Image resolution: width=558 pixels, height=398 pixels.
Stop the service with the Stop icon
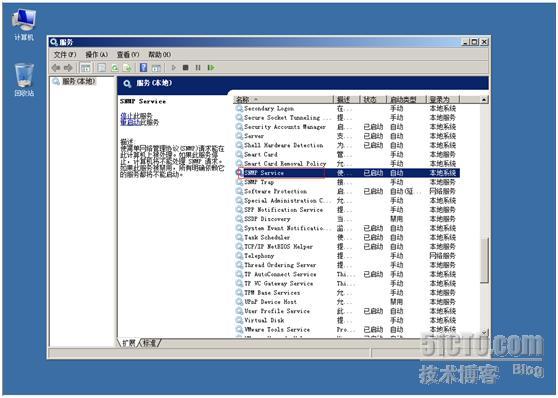coord(185,67)
